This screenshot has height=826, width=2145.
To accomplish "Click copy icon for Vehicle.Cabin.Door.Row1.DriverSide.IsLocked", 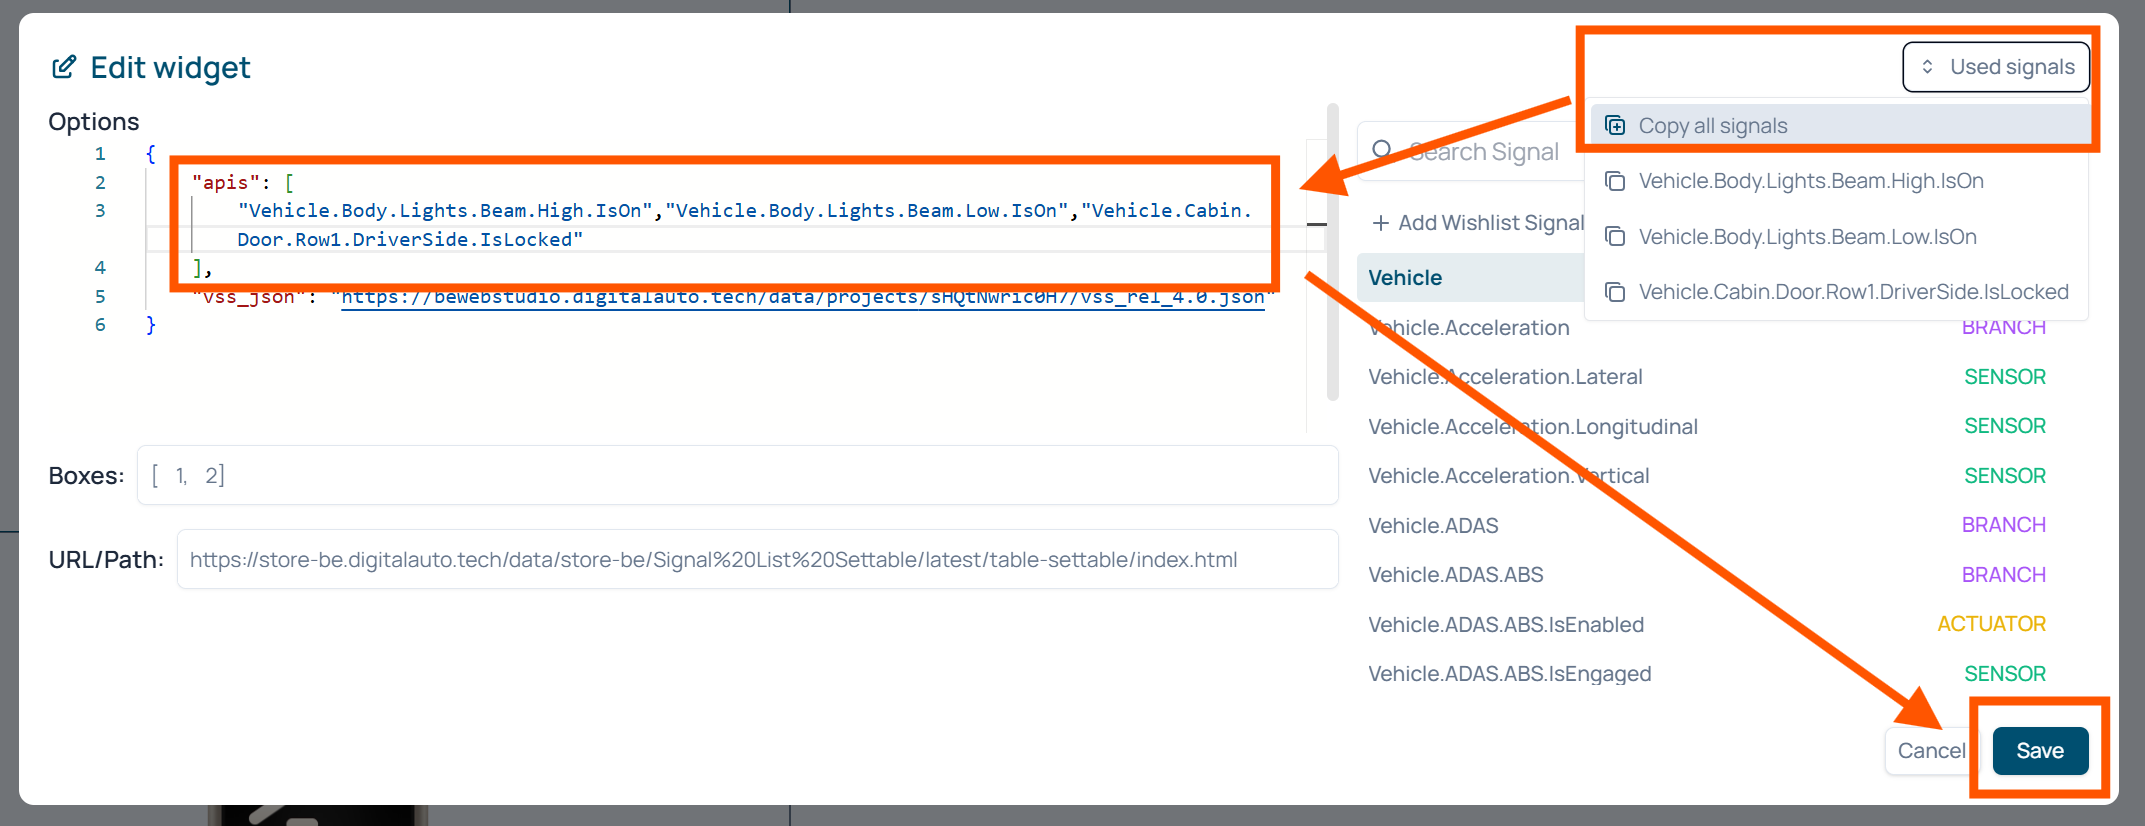I will pos(1614,292).
